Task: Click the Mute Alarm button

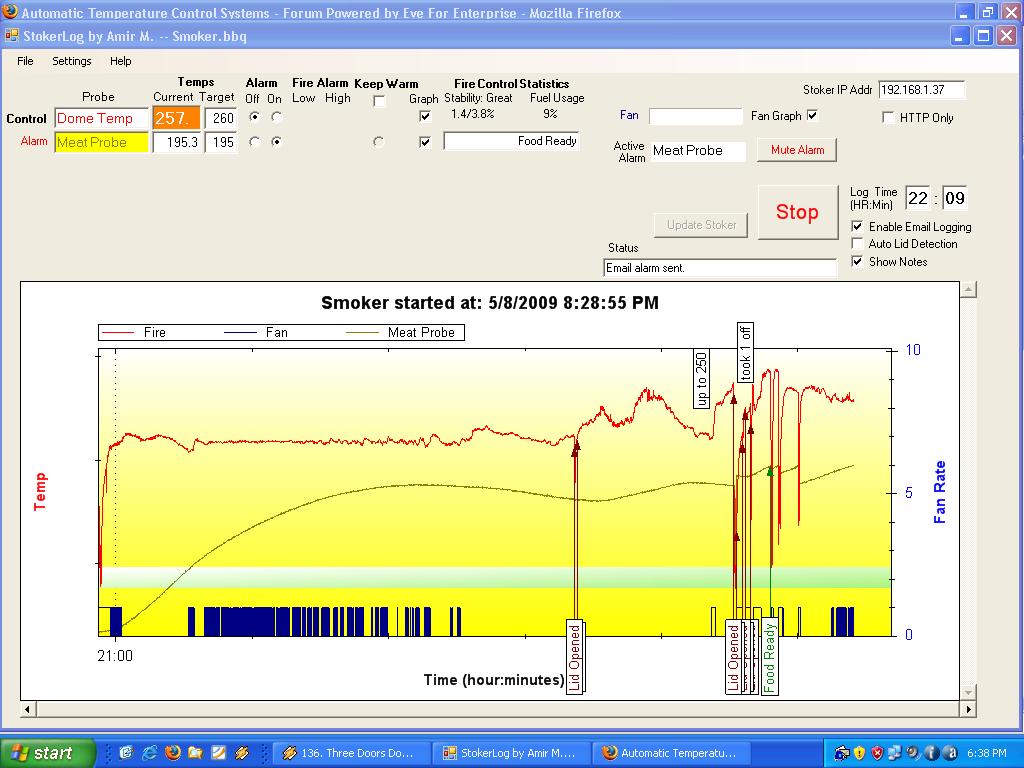Action: point(797,150)
